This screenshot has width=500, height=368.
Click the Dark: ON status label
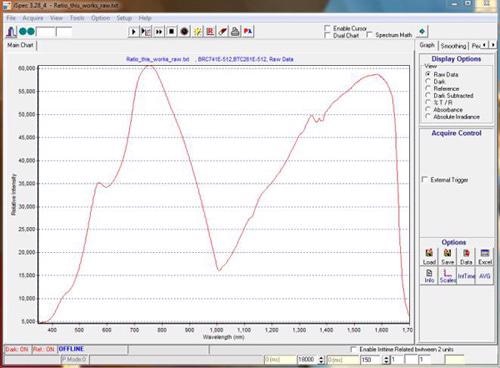pos(17,349)
